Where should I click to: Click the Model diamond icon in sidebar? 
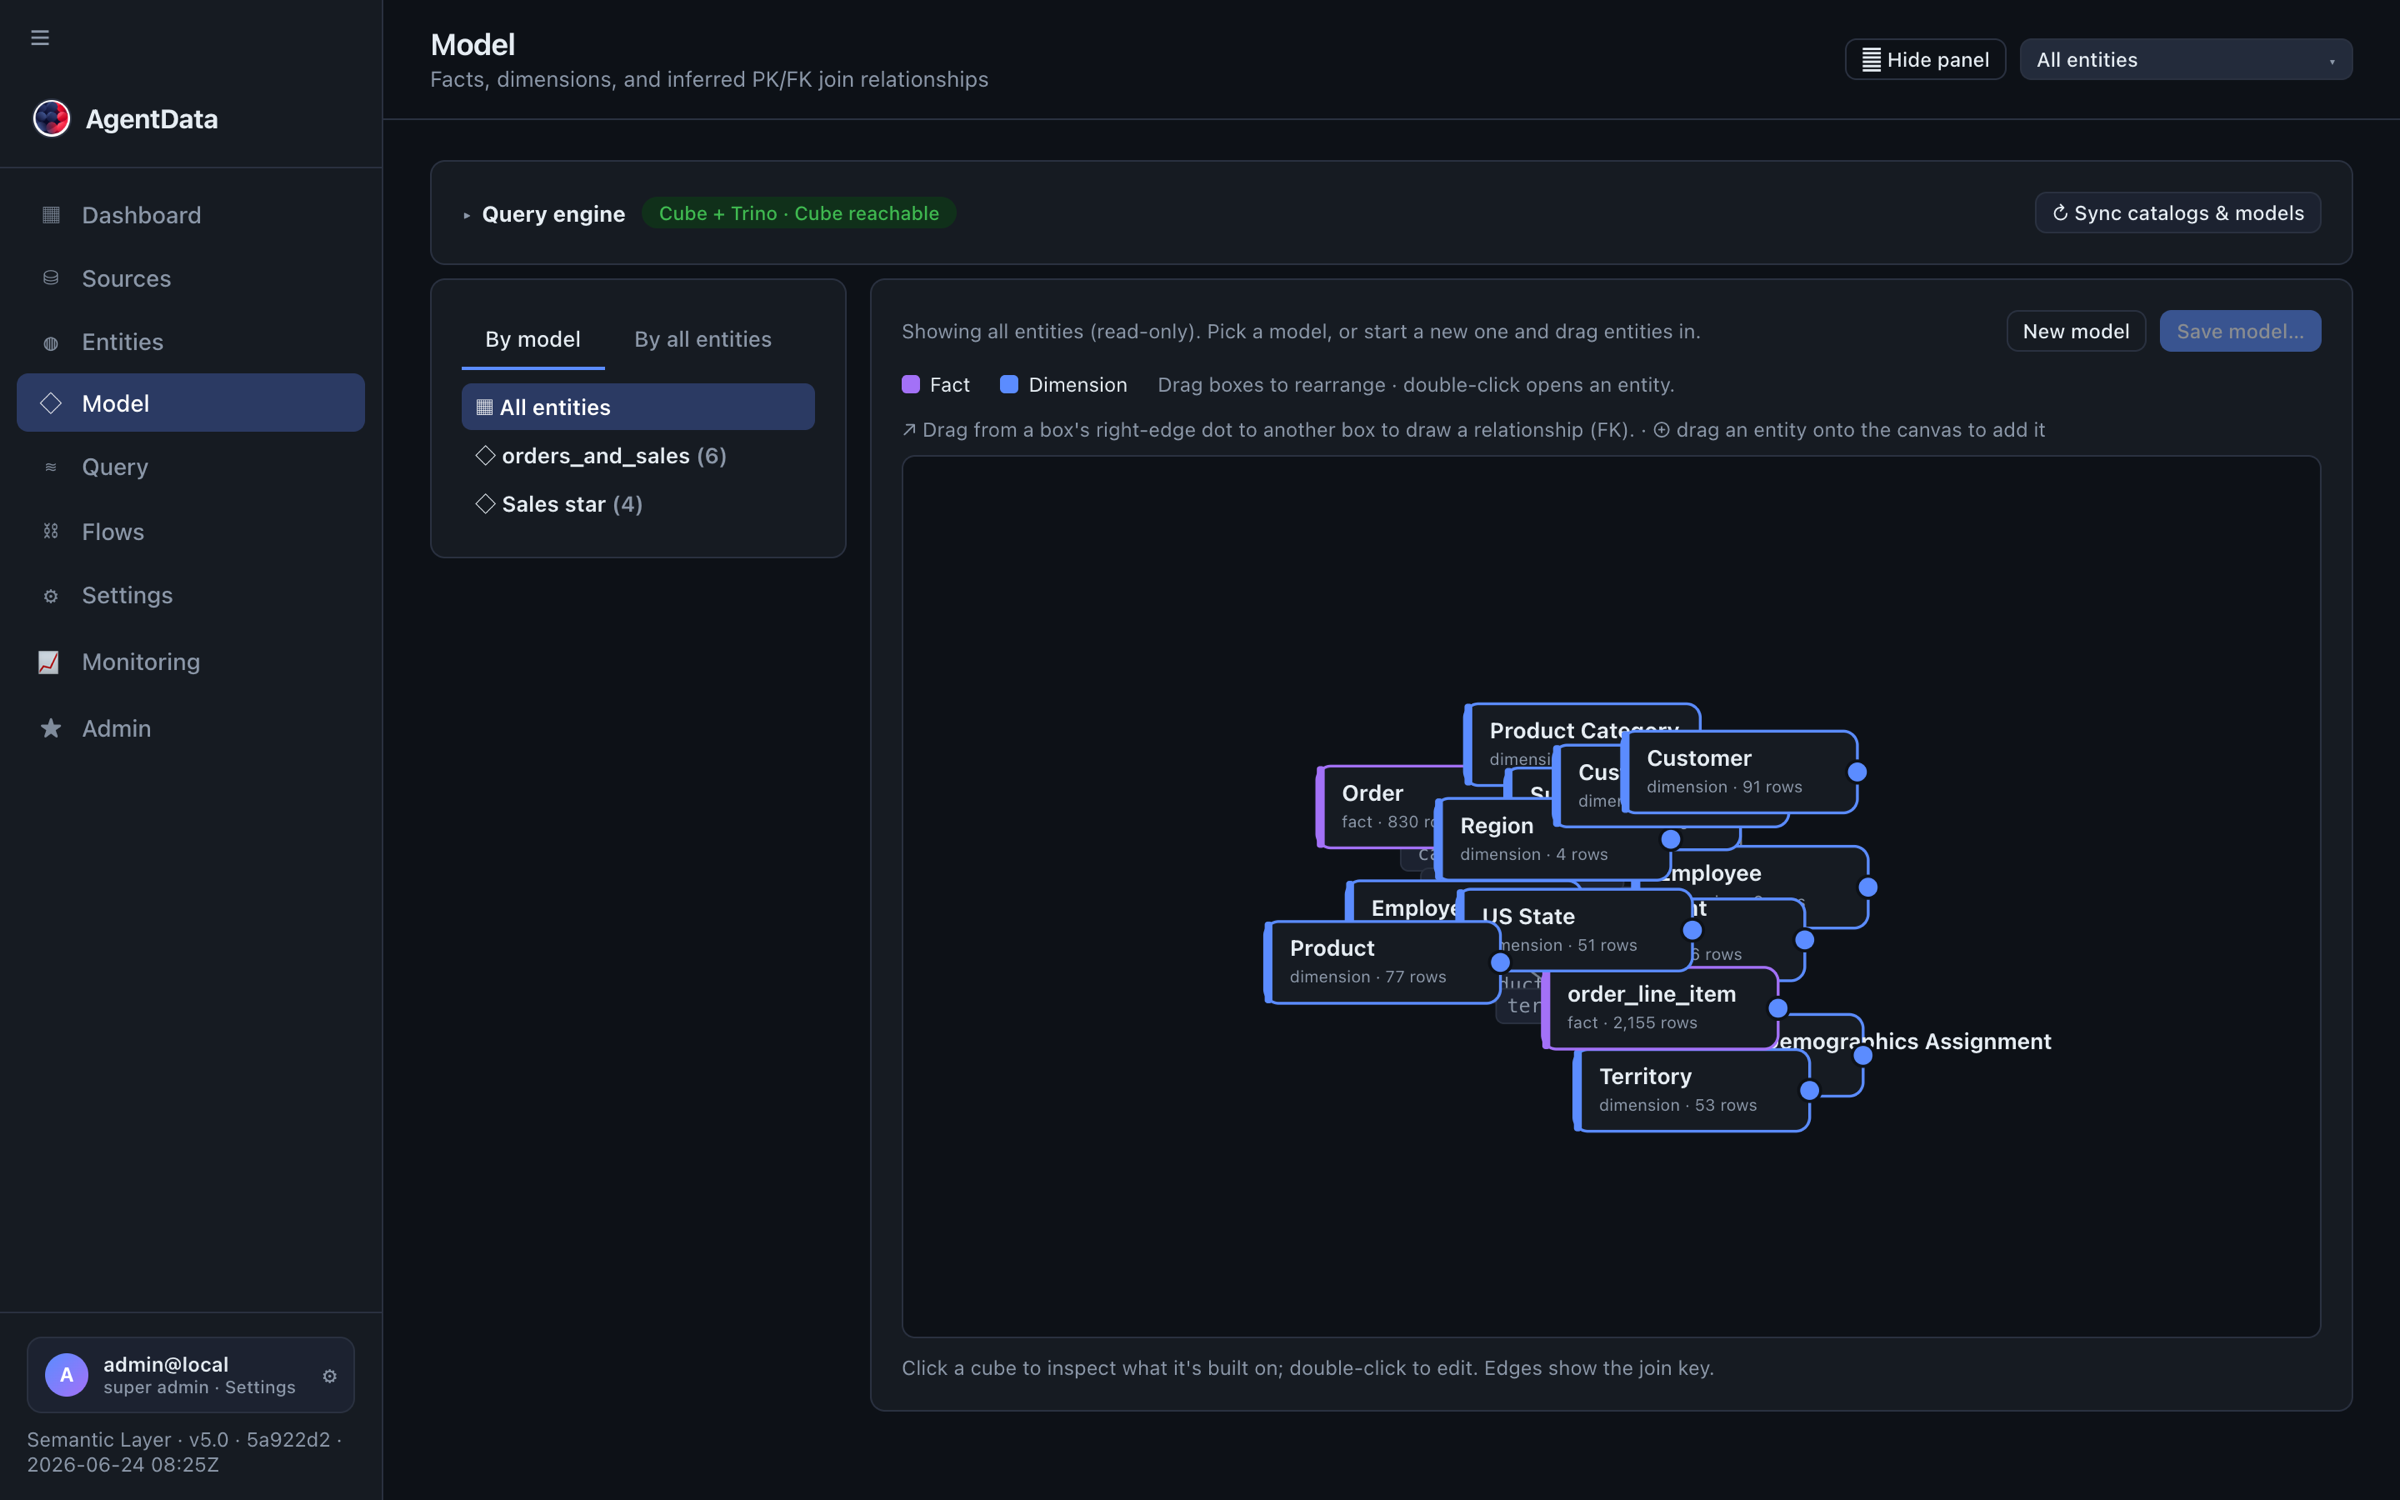coord(51,403)
